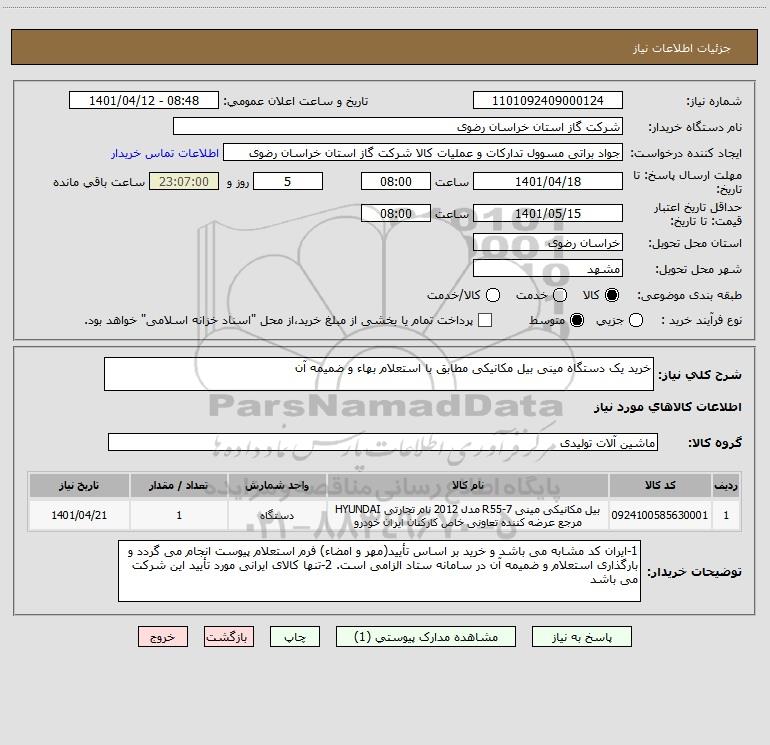Image resolution: width=770 pixels, height=745 pixels.
Task: Click the بازگشت back button
Action: click(229, 637)
